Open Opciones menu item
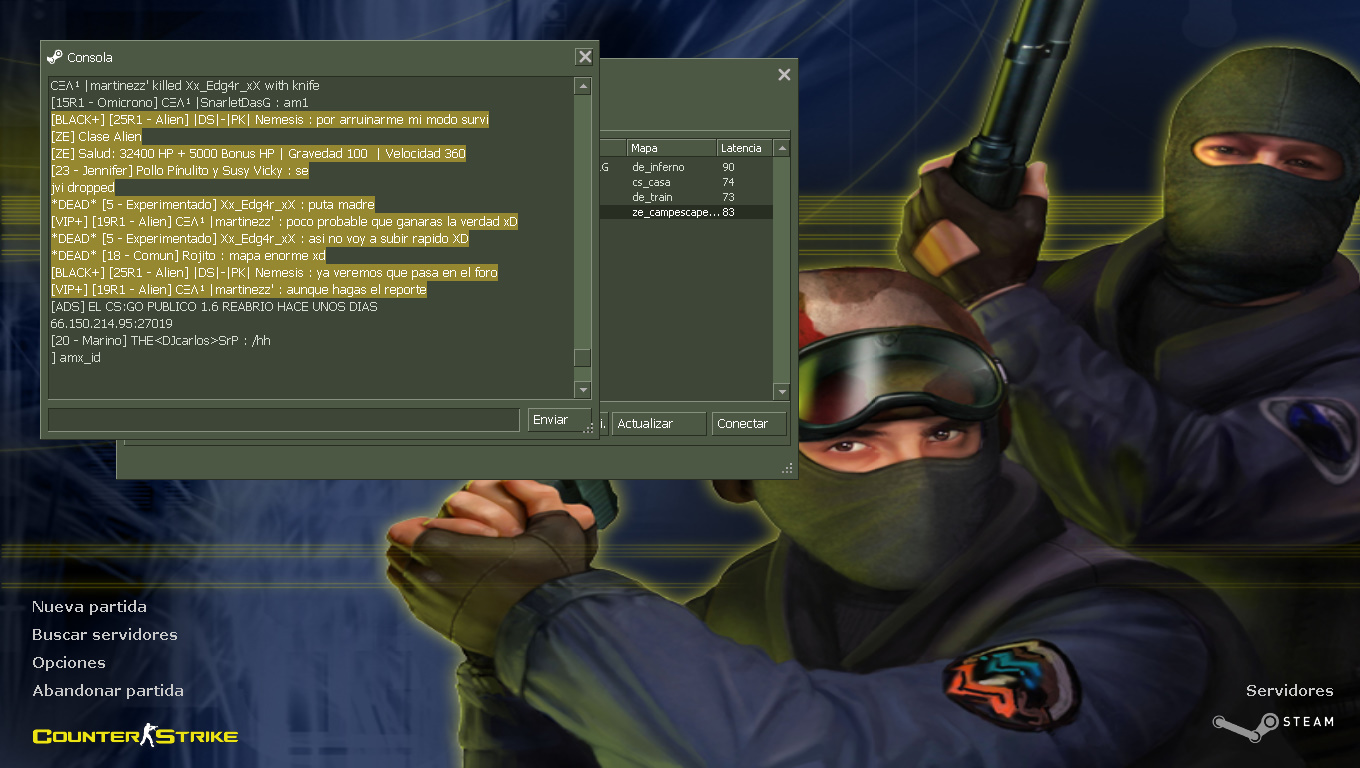 (69, 663)
